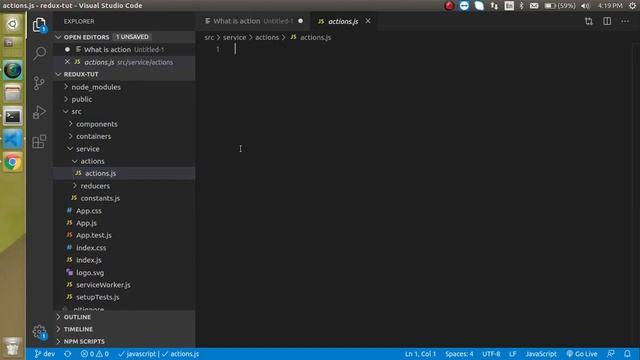Open actions.js in the file tree
The width and height of the screenshot is (640, 360).
coord(124,173)
